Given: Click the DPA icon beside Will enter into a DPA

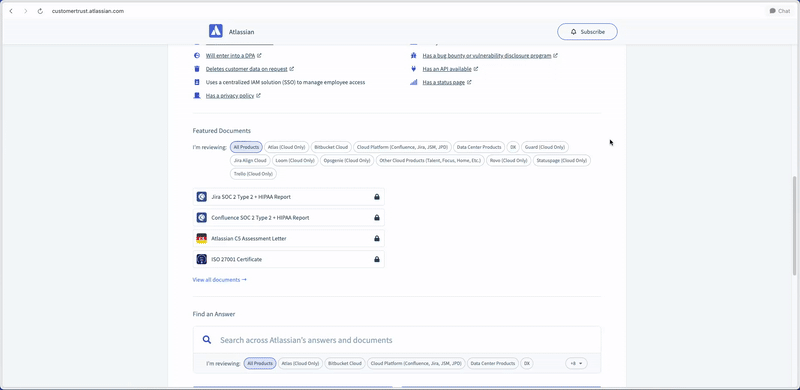Looking at the screenshot, I should [197, 56].
